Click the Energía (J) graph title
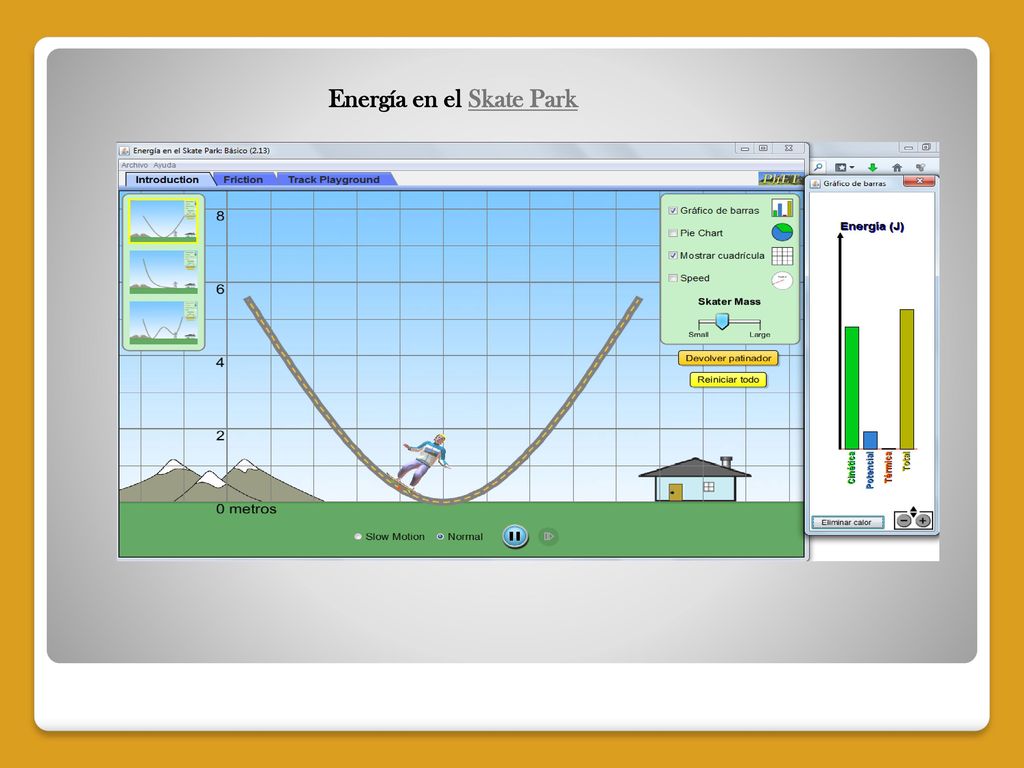 872,227
